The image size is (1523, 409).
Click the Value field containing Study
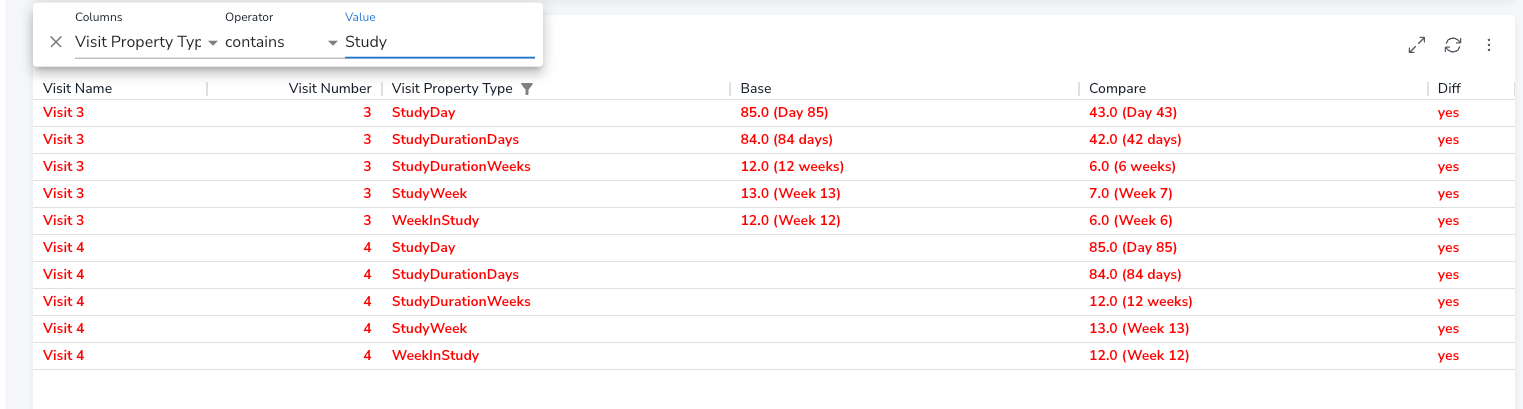tap(439, 42)
